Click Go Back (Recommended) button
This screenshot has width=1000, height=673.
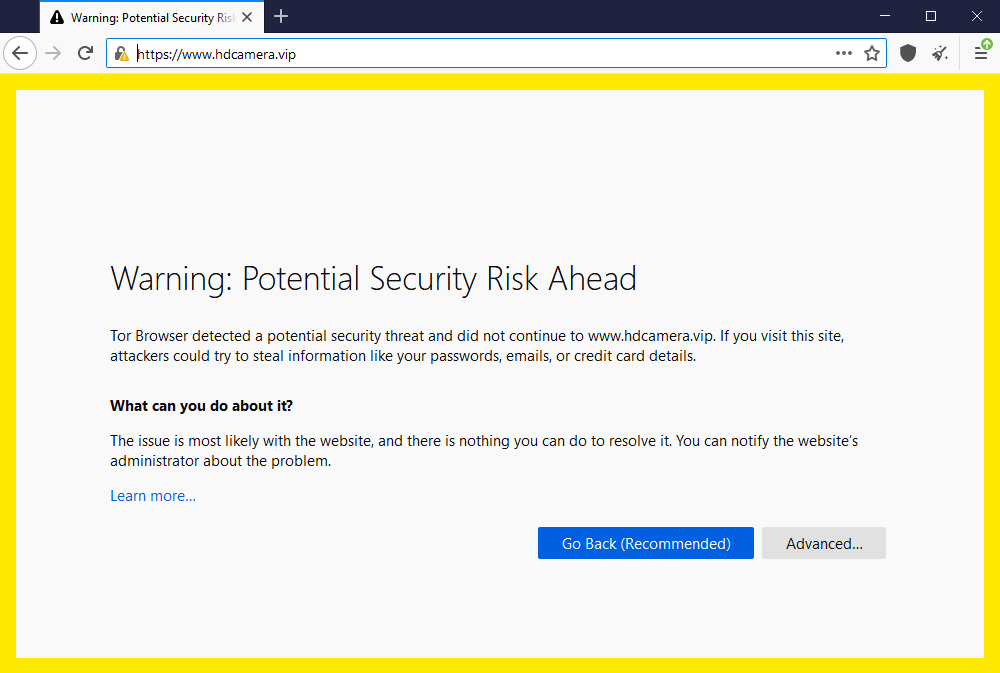(645, 543)
